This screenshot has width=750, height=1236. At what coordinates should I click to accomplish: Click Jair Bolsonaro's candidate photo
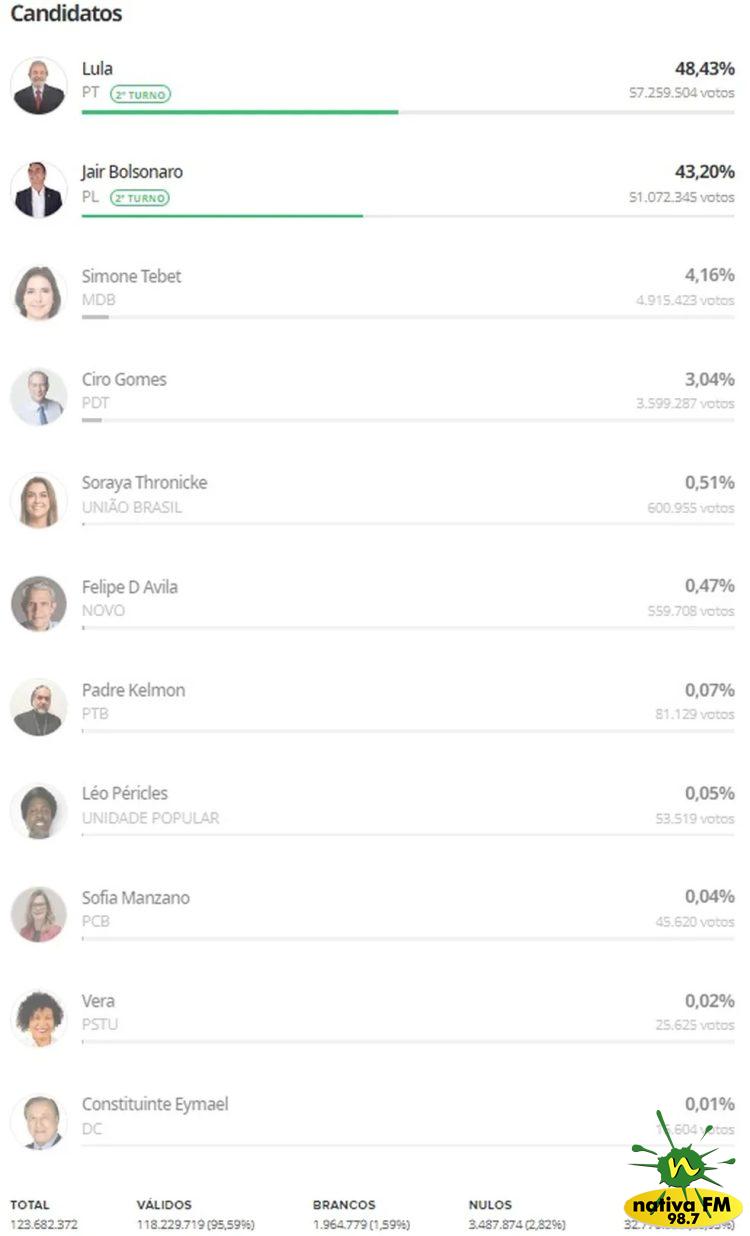[38, 189]
